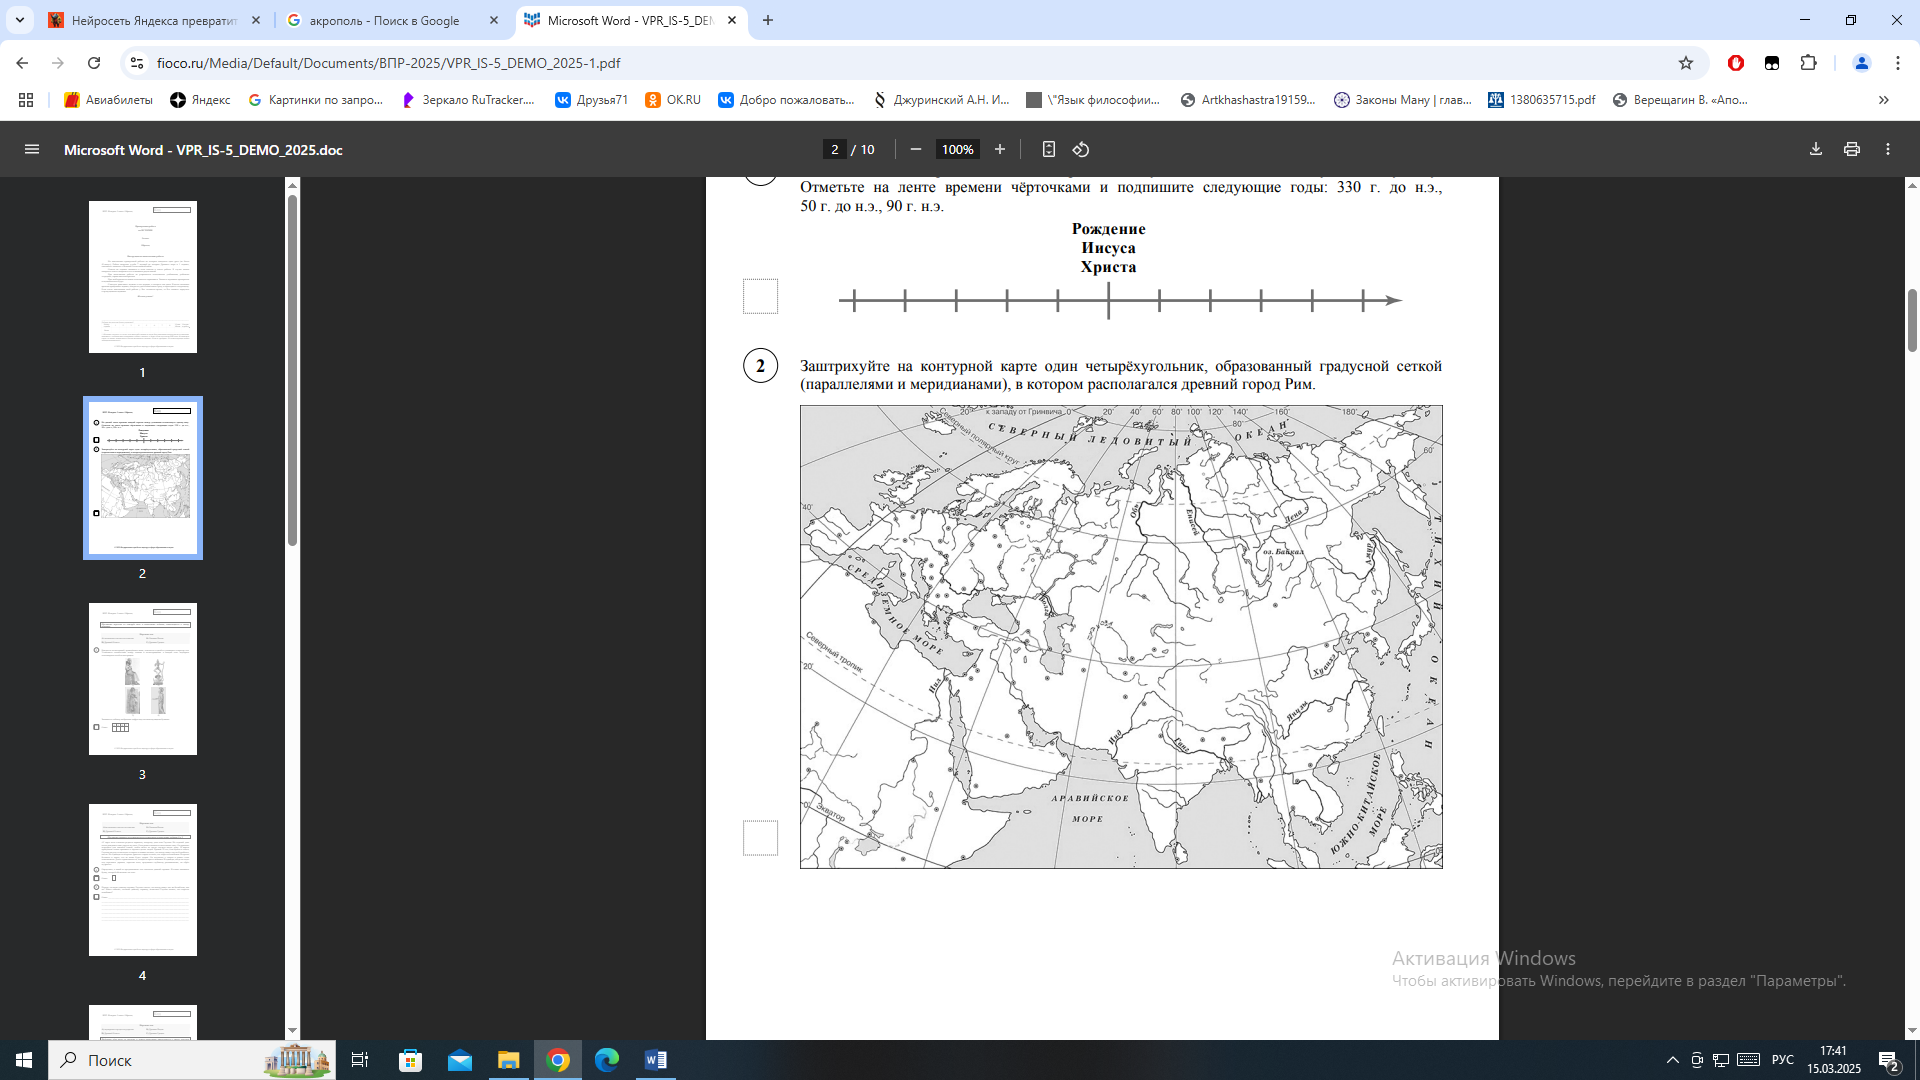The width and height of the screenshot is (1920, 1080).
Task: Open the Друзья71 bookmark
Action: tap(591, 100)
